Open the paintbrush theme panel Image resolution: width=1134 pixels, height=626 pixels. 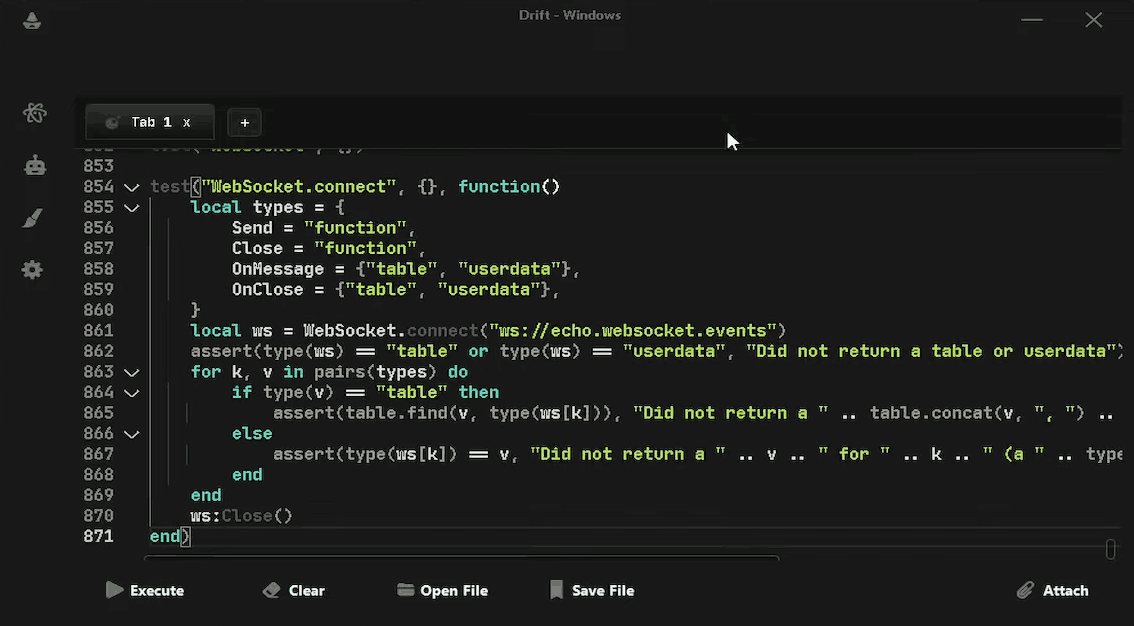[33, 218]
